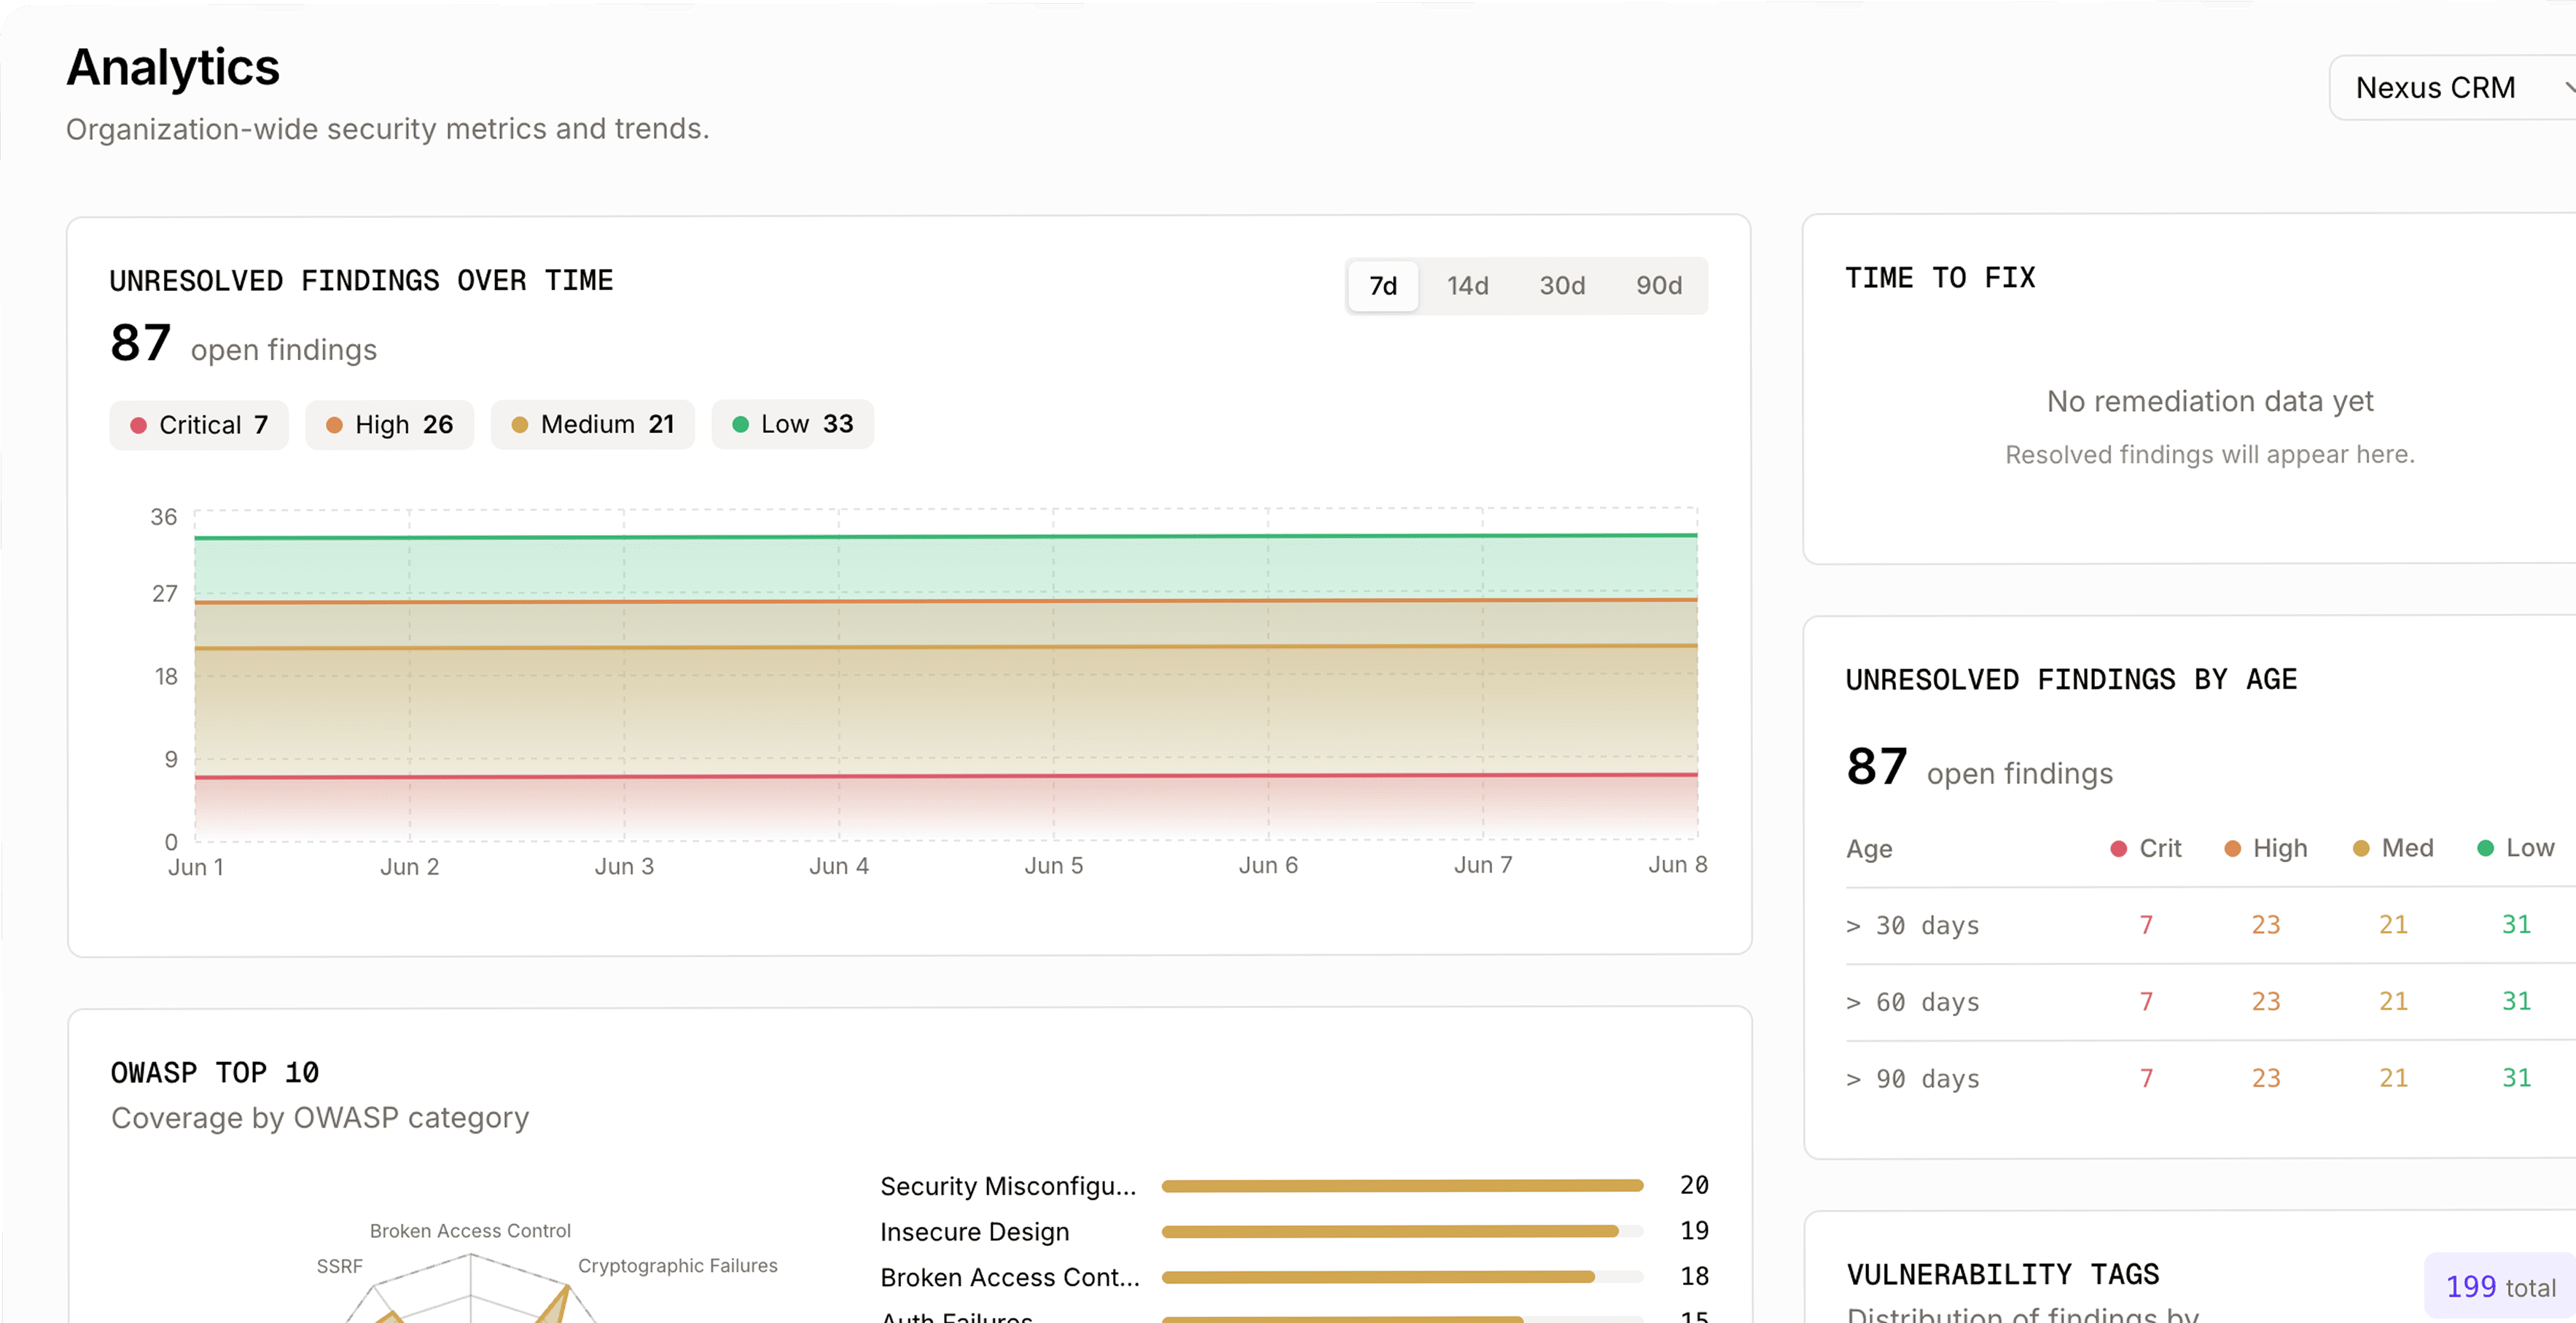Click Crit count 7 in > 30 days row

pos(2146,925)
